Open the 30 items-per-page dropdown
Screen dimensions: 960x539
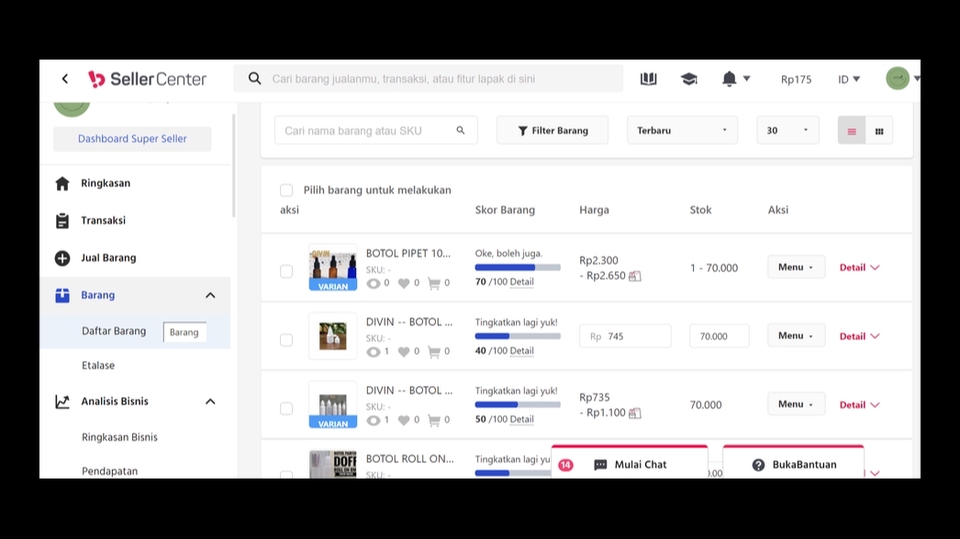(x=787, y=130)
